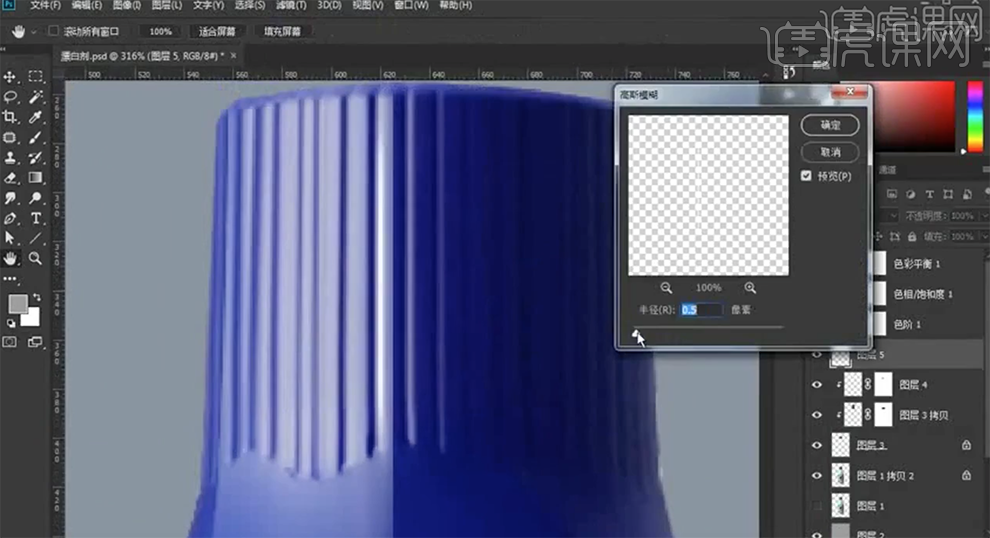This screenshot has width=990, height=538.
Task: Select the Eraser tool
Action: pyautogui.click(x=11, y=178)
